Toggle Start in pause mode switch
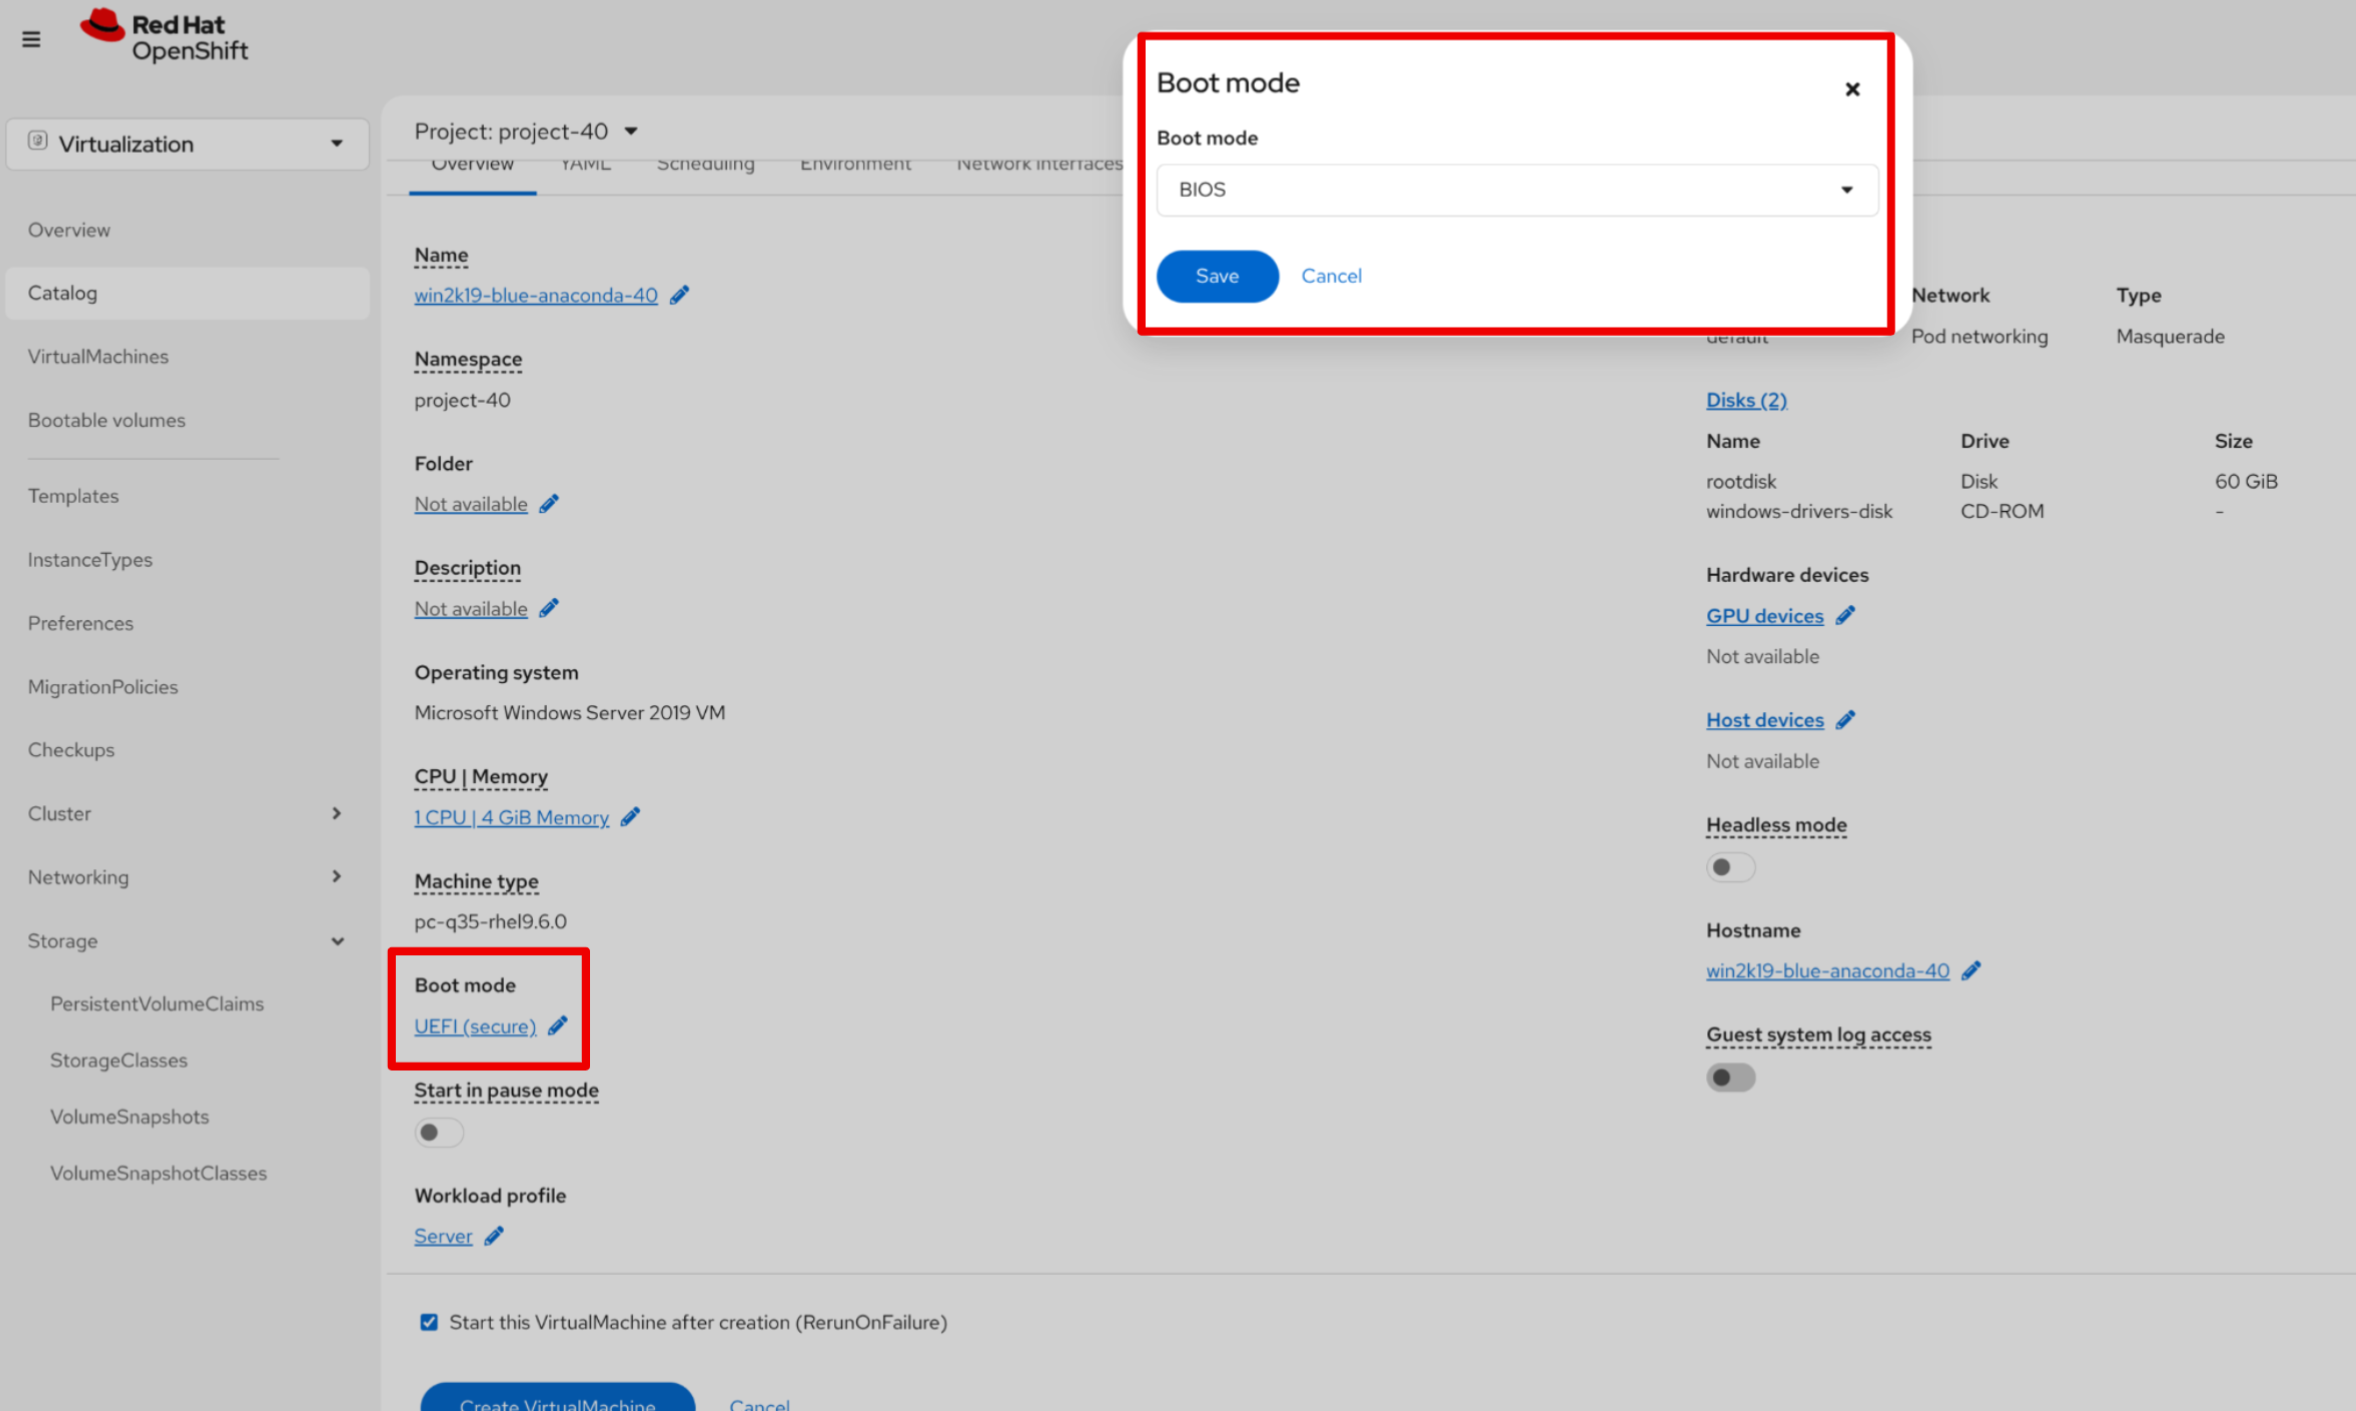Viewport: 2356px width, 1411px height. tap(438, 1132)
